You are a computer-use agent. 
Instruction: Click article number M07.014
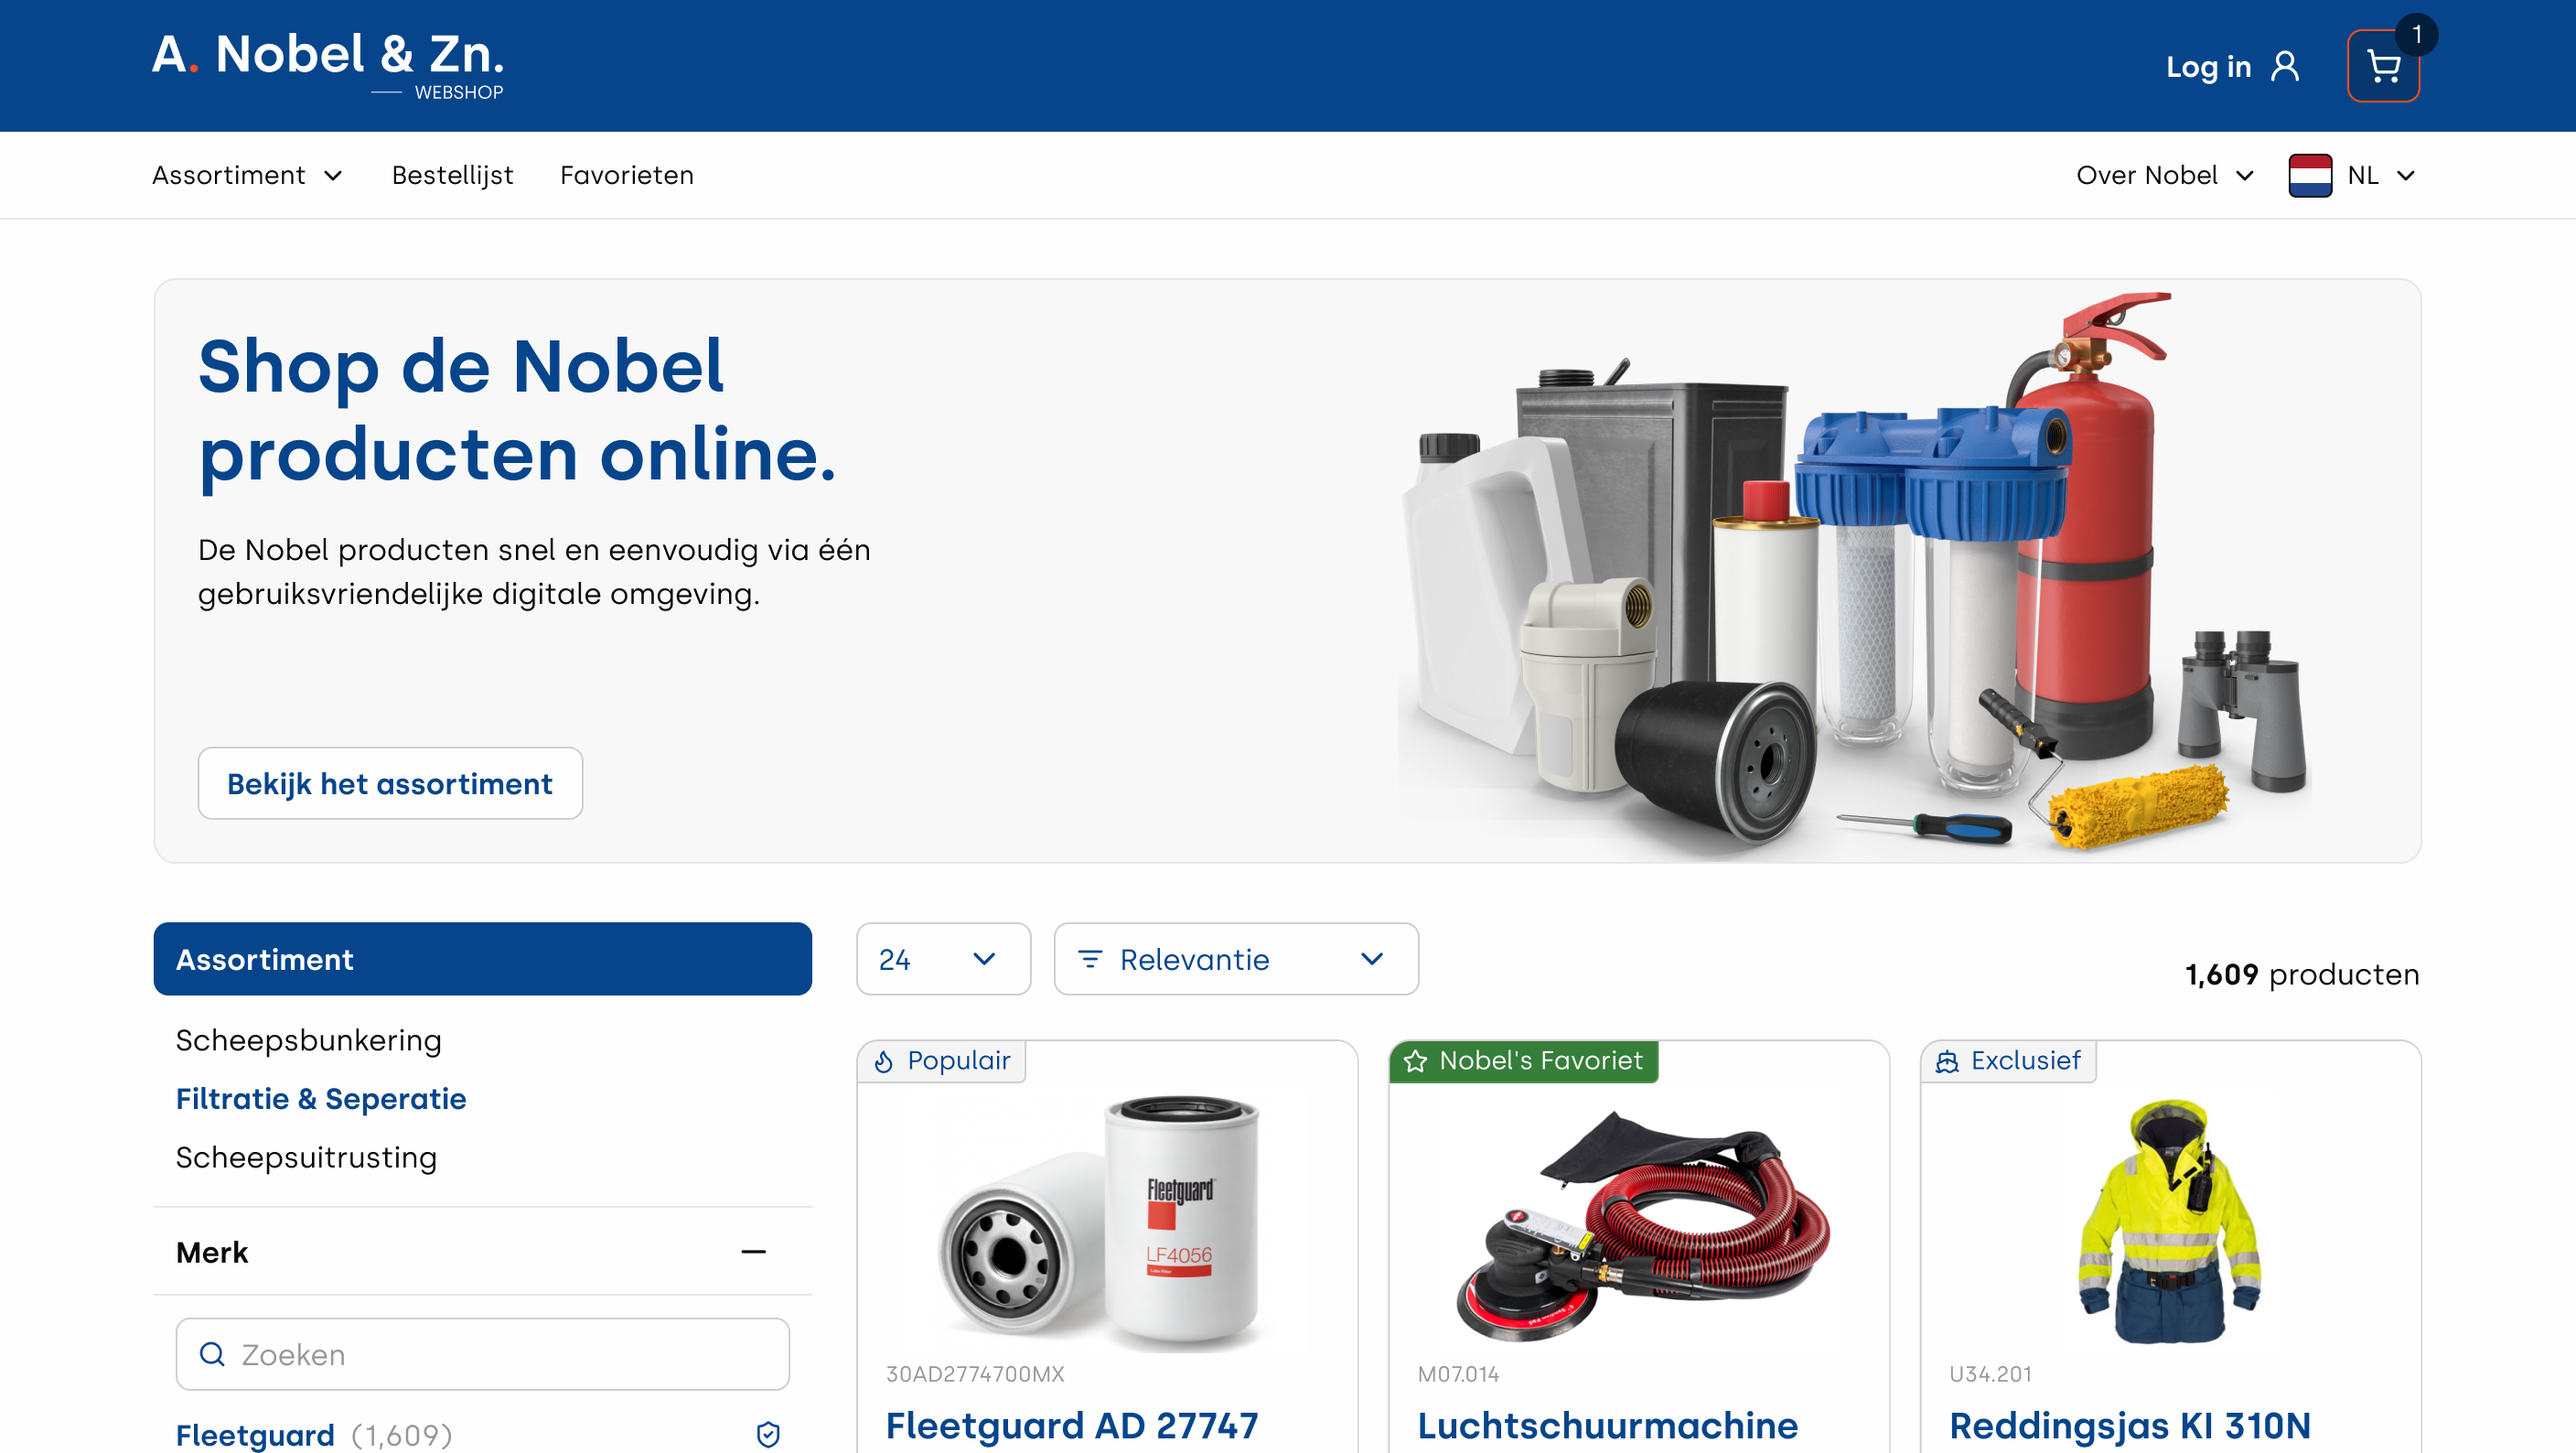(1458, 1374)
